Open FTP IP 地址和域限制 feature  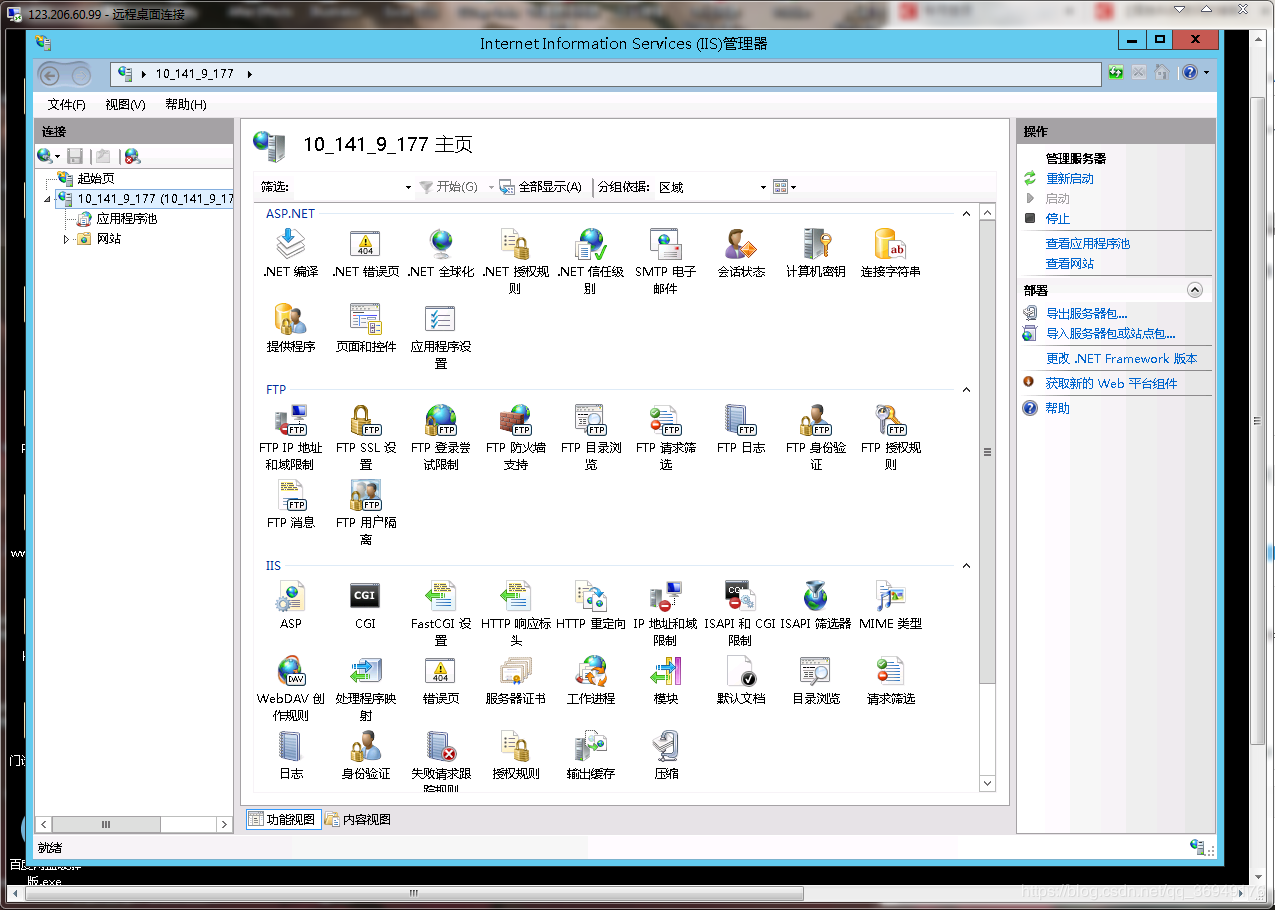(290, 437)
